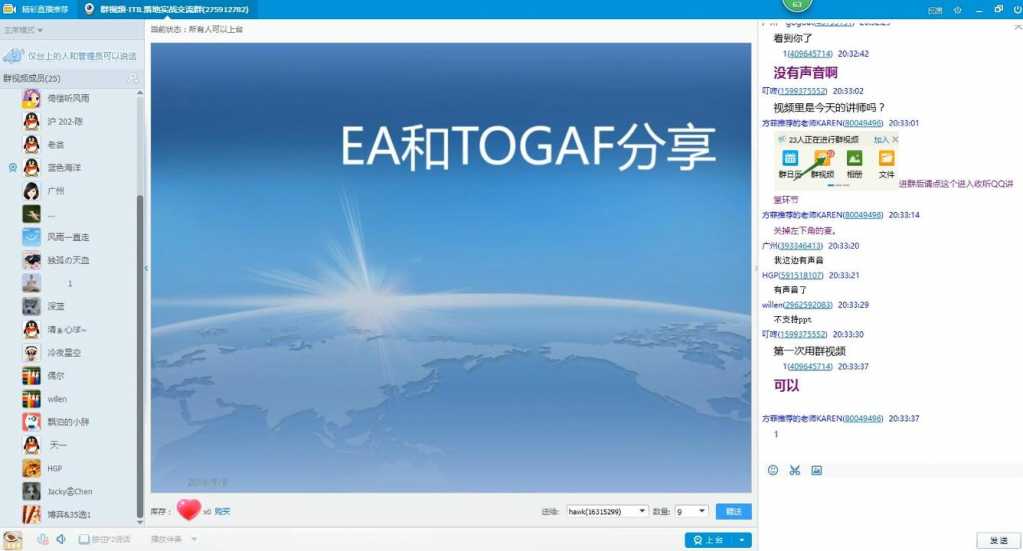The image size is (1023, 551).
Task: Toggle the microphone icon in bottom bar
Action: pyautogui.click(x=42, y=539)
